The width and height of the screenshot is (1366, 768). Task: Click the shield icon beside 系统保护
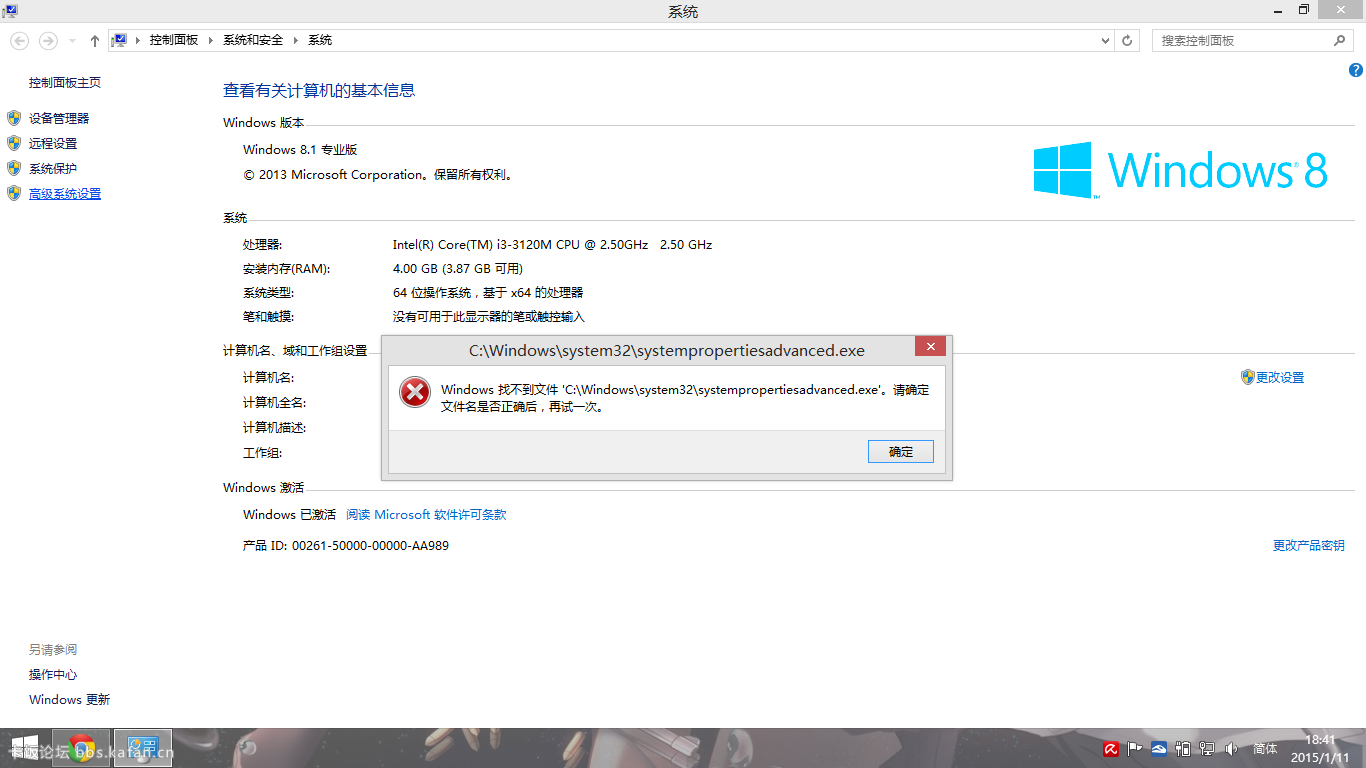pyautogui.click(x=14, y=168)
